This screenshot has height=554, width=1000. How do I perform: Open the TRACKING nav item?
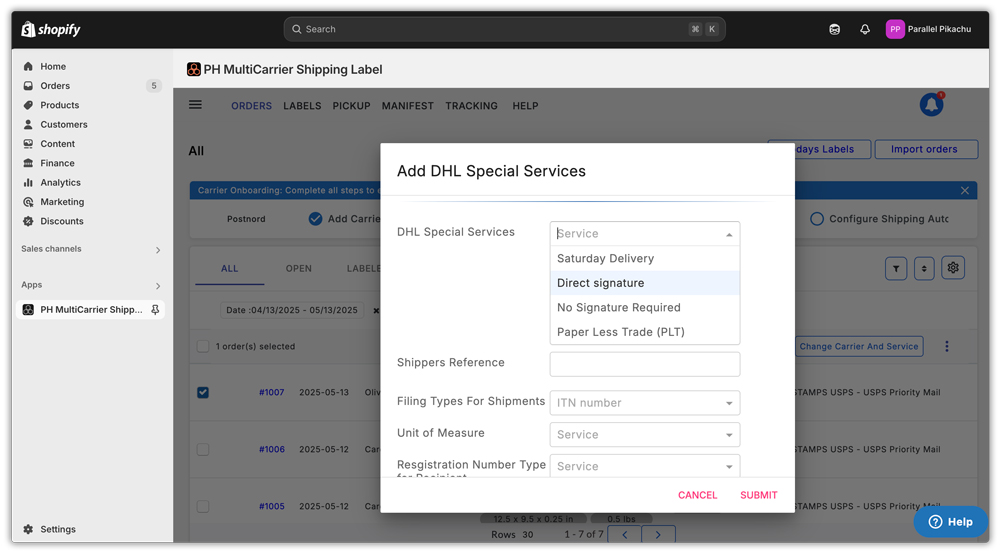(x=471, y=106)
